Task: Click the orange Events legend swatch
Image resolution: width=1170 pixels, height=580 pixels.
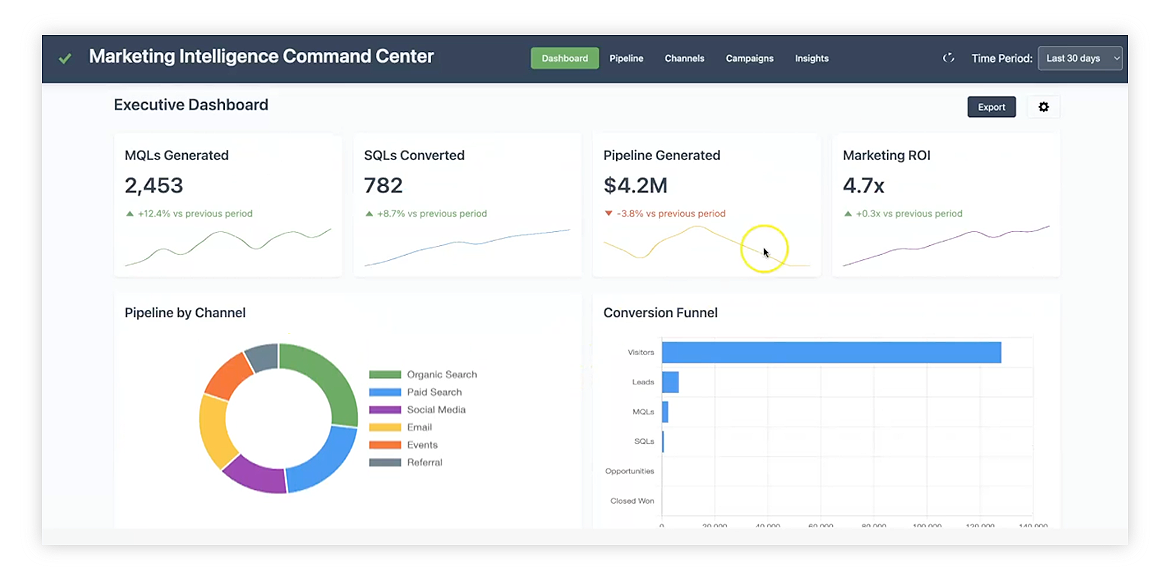Action: pyautogui.click(x=385, y=445)
